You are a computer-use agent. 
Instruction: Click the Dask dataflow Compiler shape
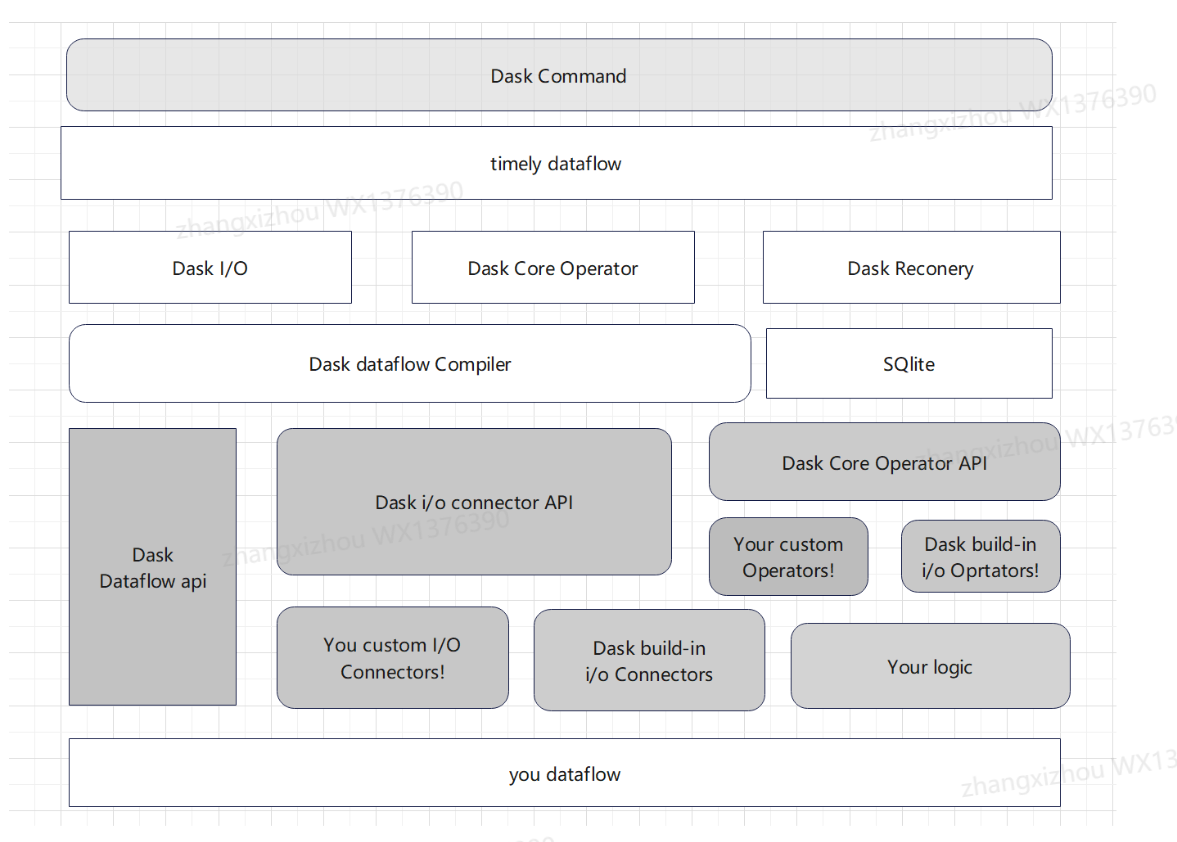point(410,364)
